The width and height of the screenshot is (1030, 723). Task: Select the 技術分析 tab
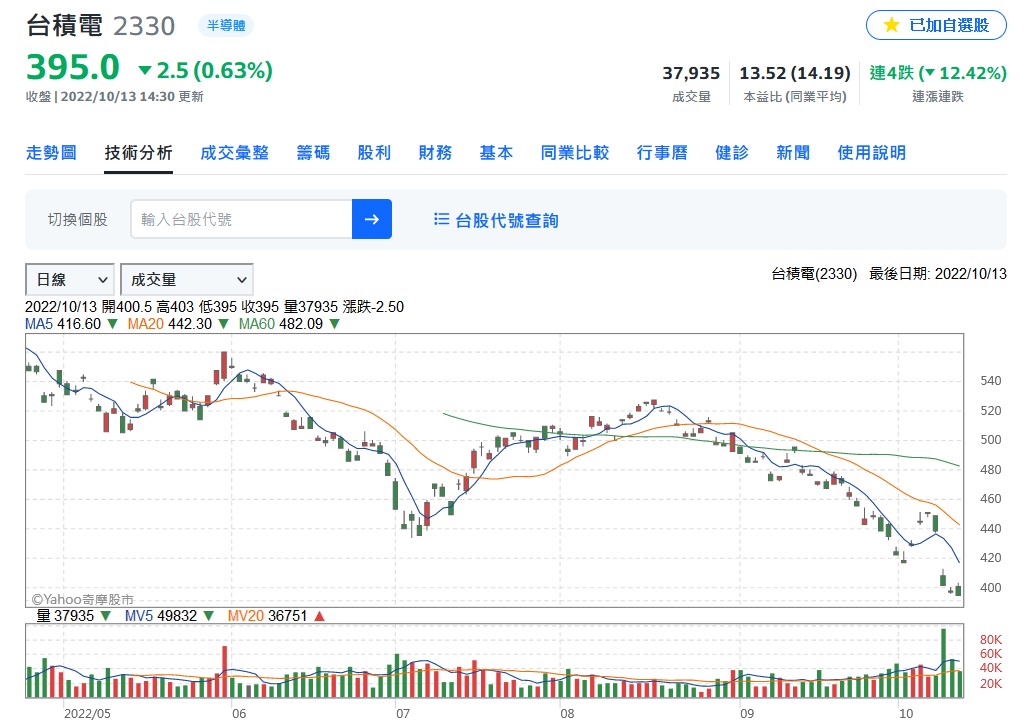pos(139,153)
